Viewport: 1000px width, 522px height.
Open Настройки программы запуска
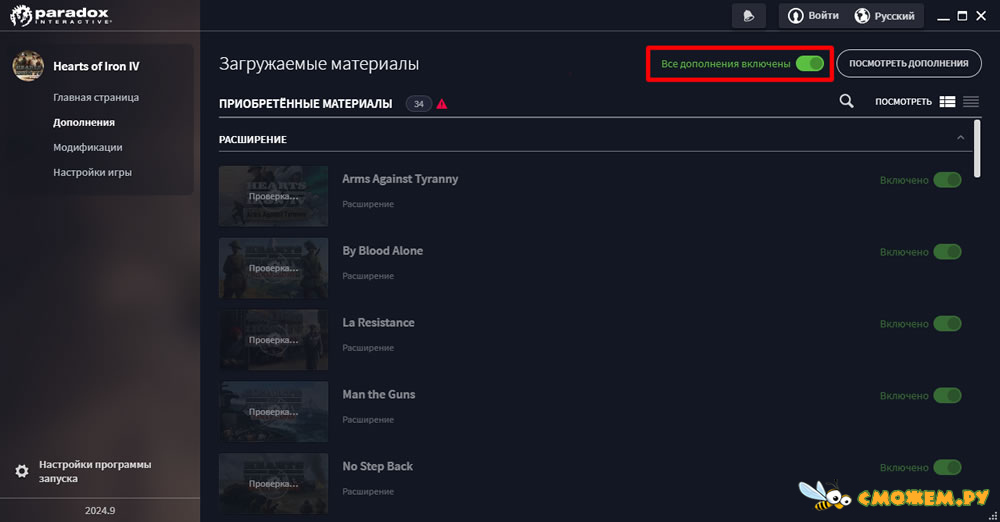[x=95, y=471]
